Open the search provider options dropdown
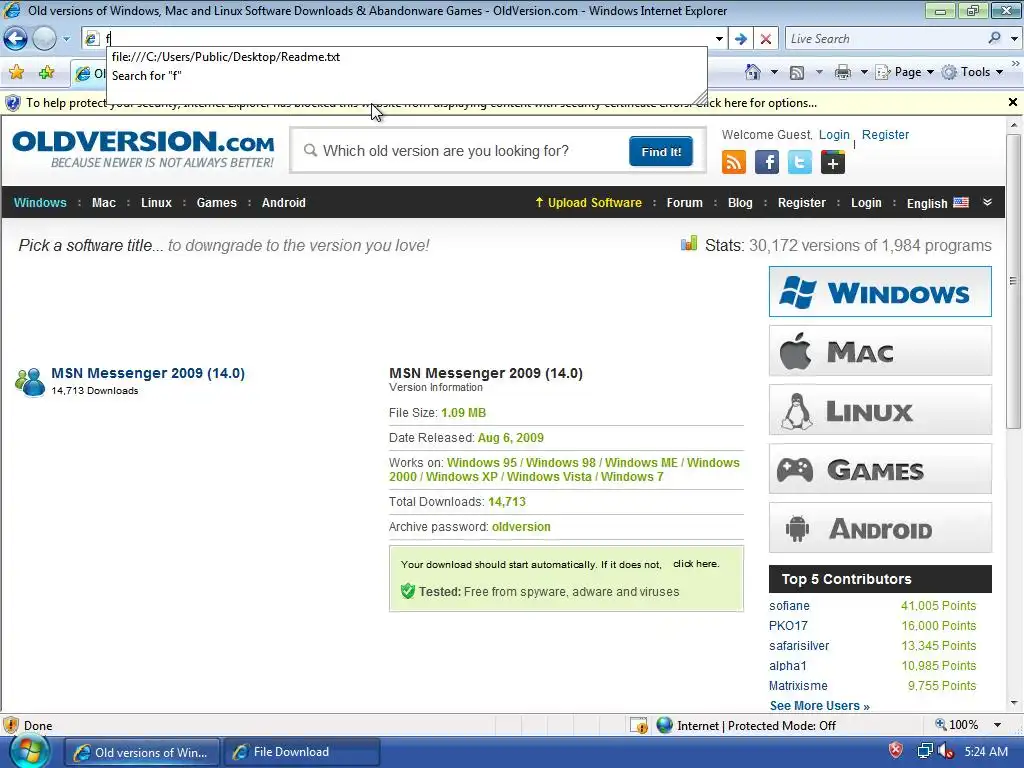 tap(1014, 39)
